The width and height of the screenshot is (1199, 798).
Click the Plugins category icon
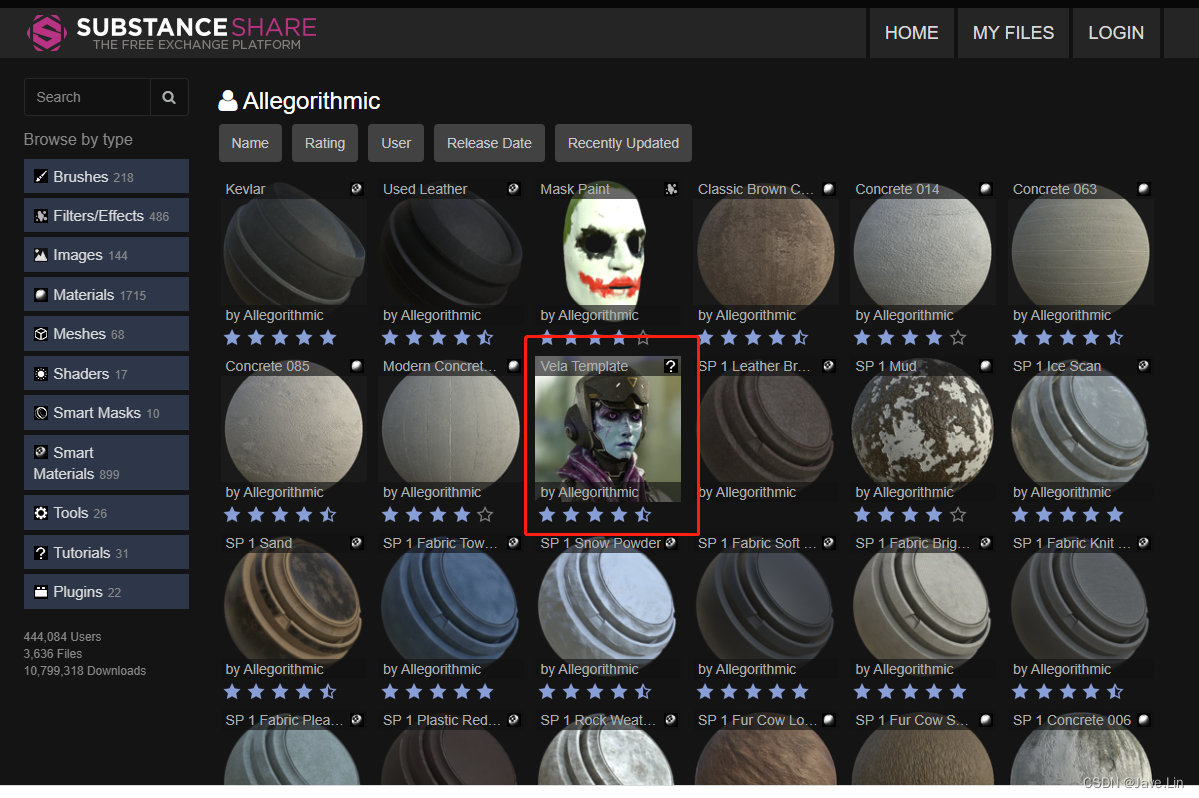(x=41, y=592)
